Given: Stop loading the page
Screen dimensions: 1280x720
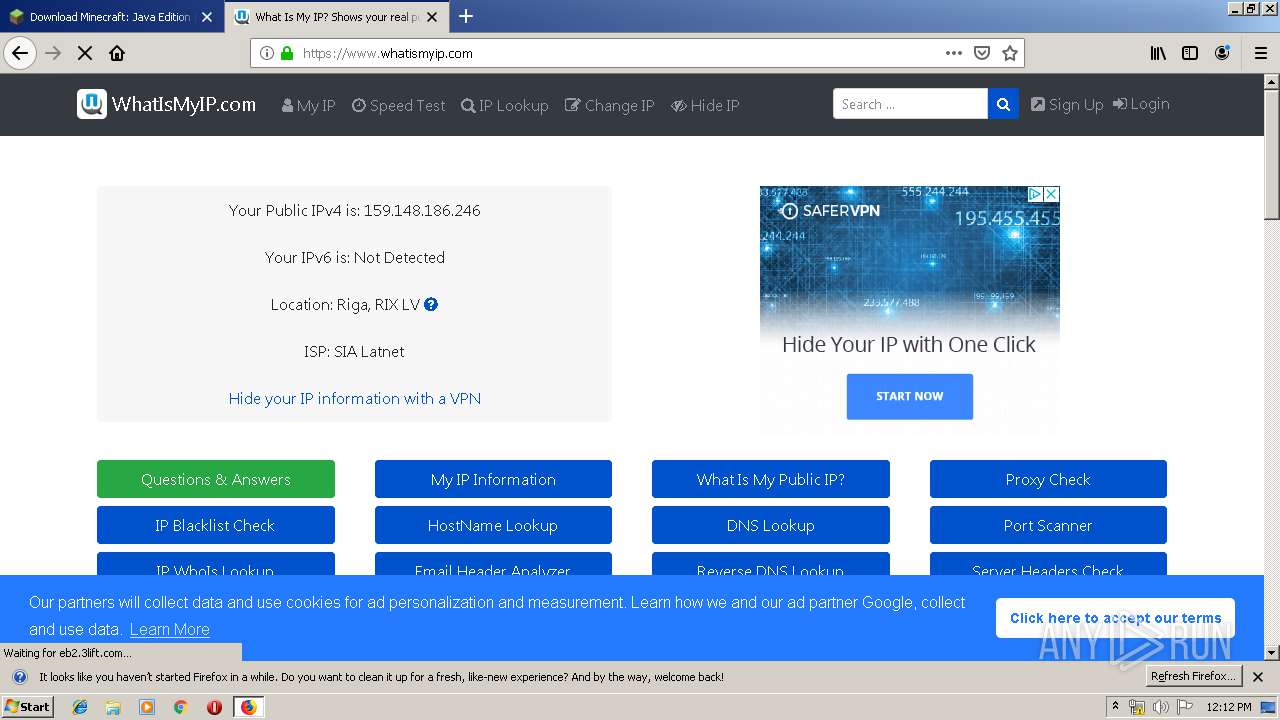Looking at the screenshot, I should pyautogui.click(x=85, y=53).
